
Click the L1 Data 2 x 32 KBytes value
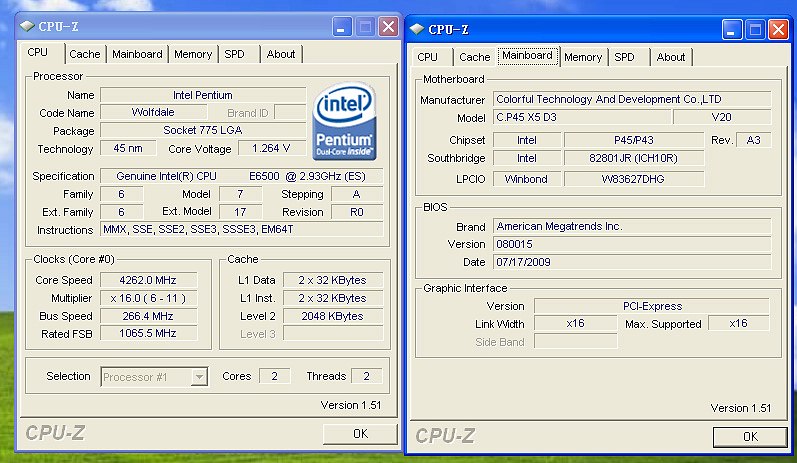[x=332, y=280]
